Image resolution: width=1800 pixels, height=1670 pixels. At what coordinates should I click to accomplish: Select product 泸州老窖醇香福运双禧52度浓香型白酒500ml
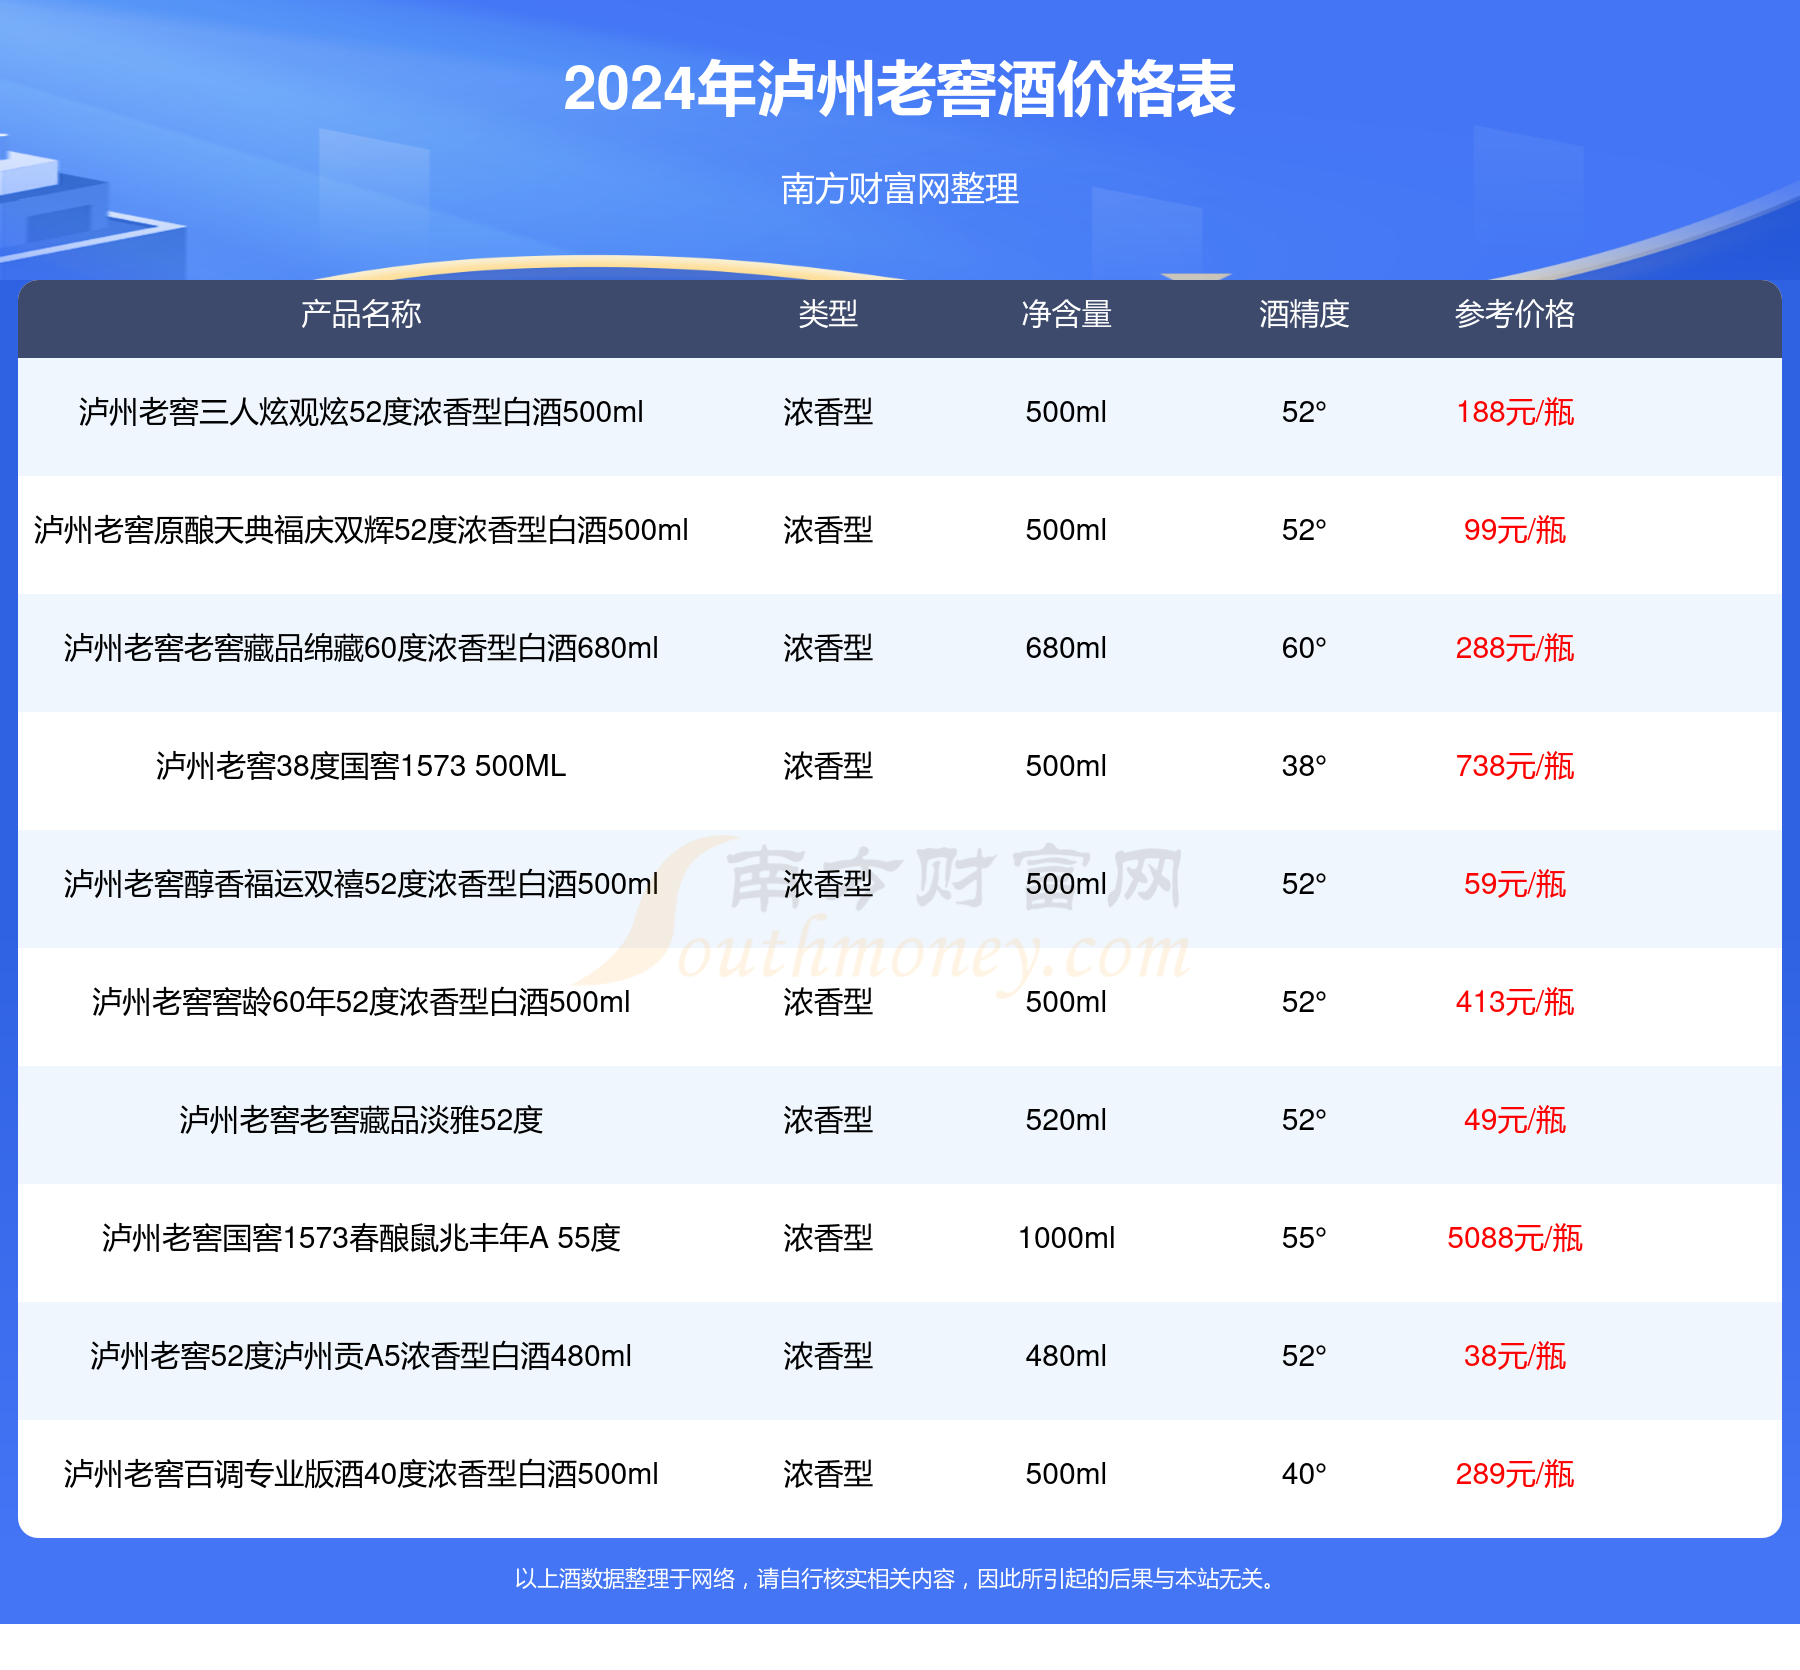361,884
